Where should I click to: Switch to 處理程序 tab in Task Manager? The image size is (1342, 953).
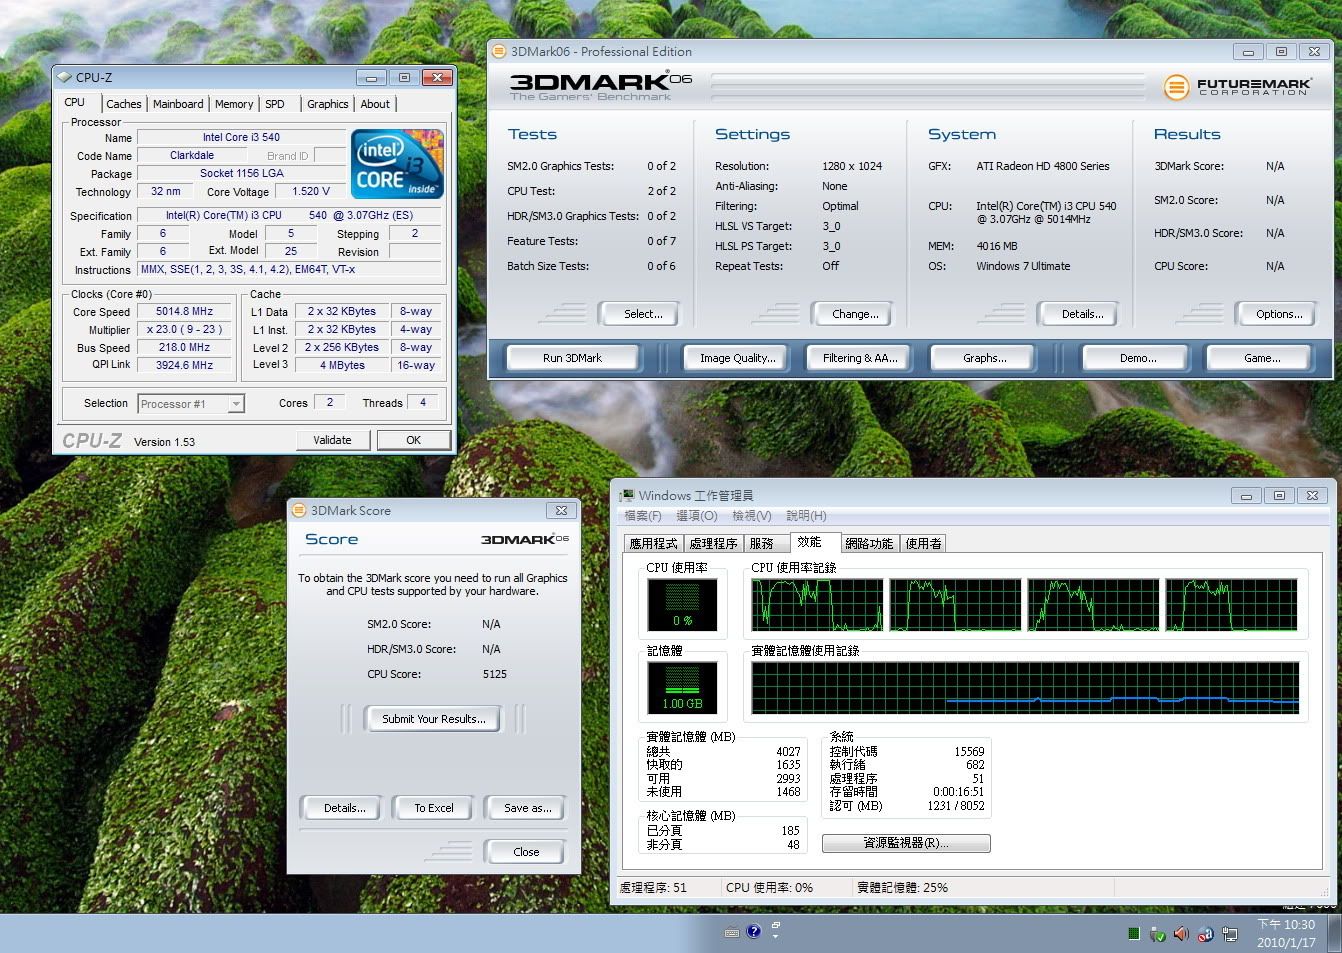pos(714,544)
